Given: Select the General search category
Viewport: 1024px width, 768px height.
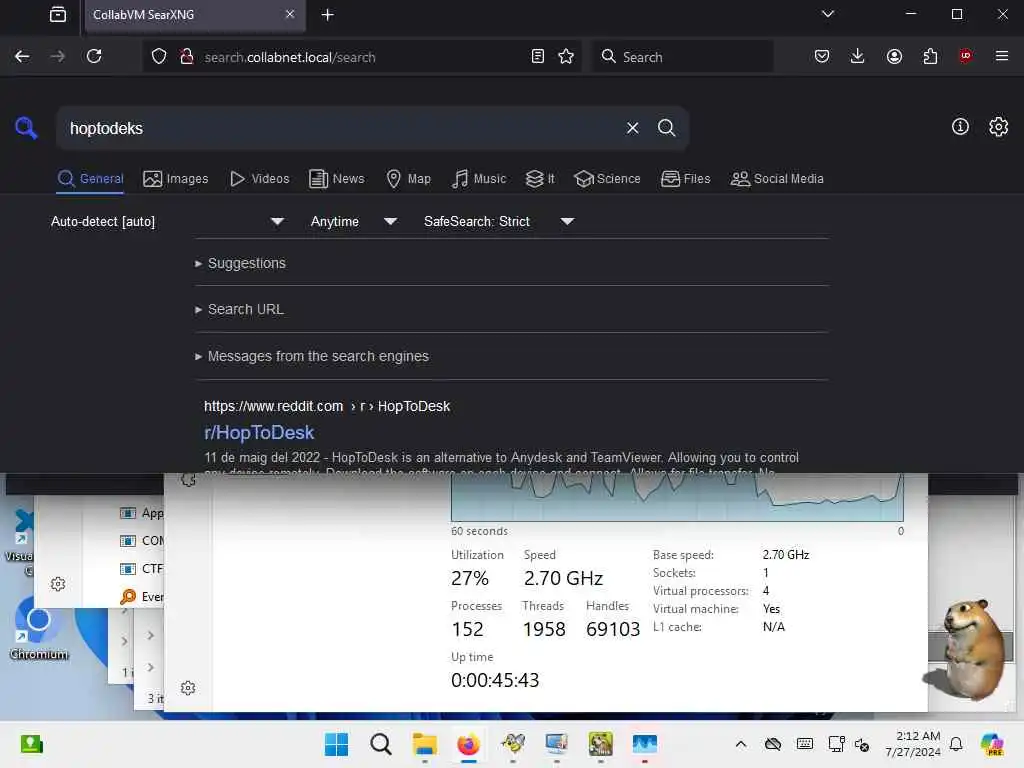Looking at the screenshot, I should click(90, 179).
